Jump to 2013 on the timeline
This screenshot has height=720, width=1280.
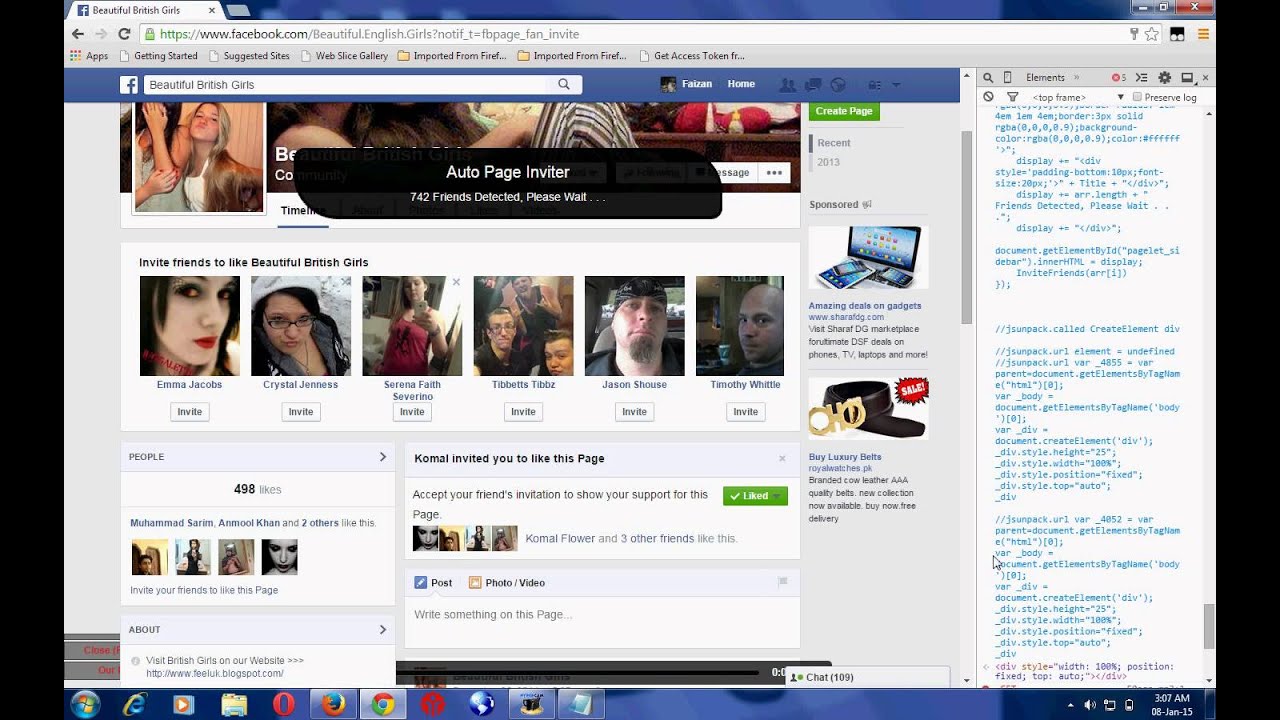click(828, 162)
